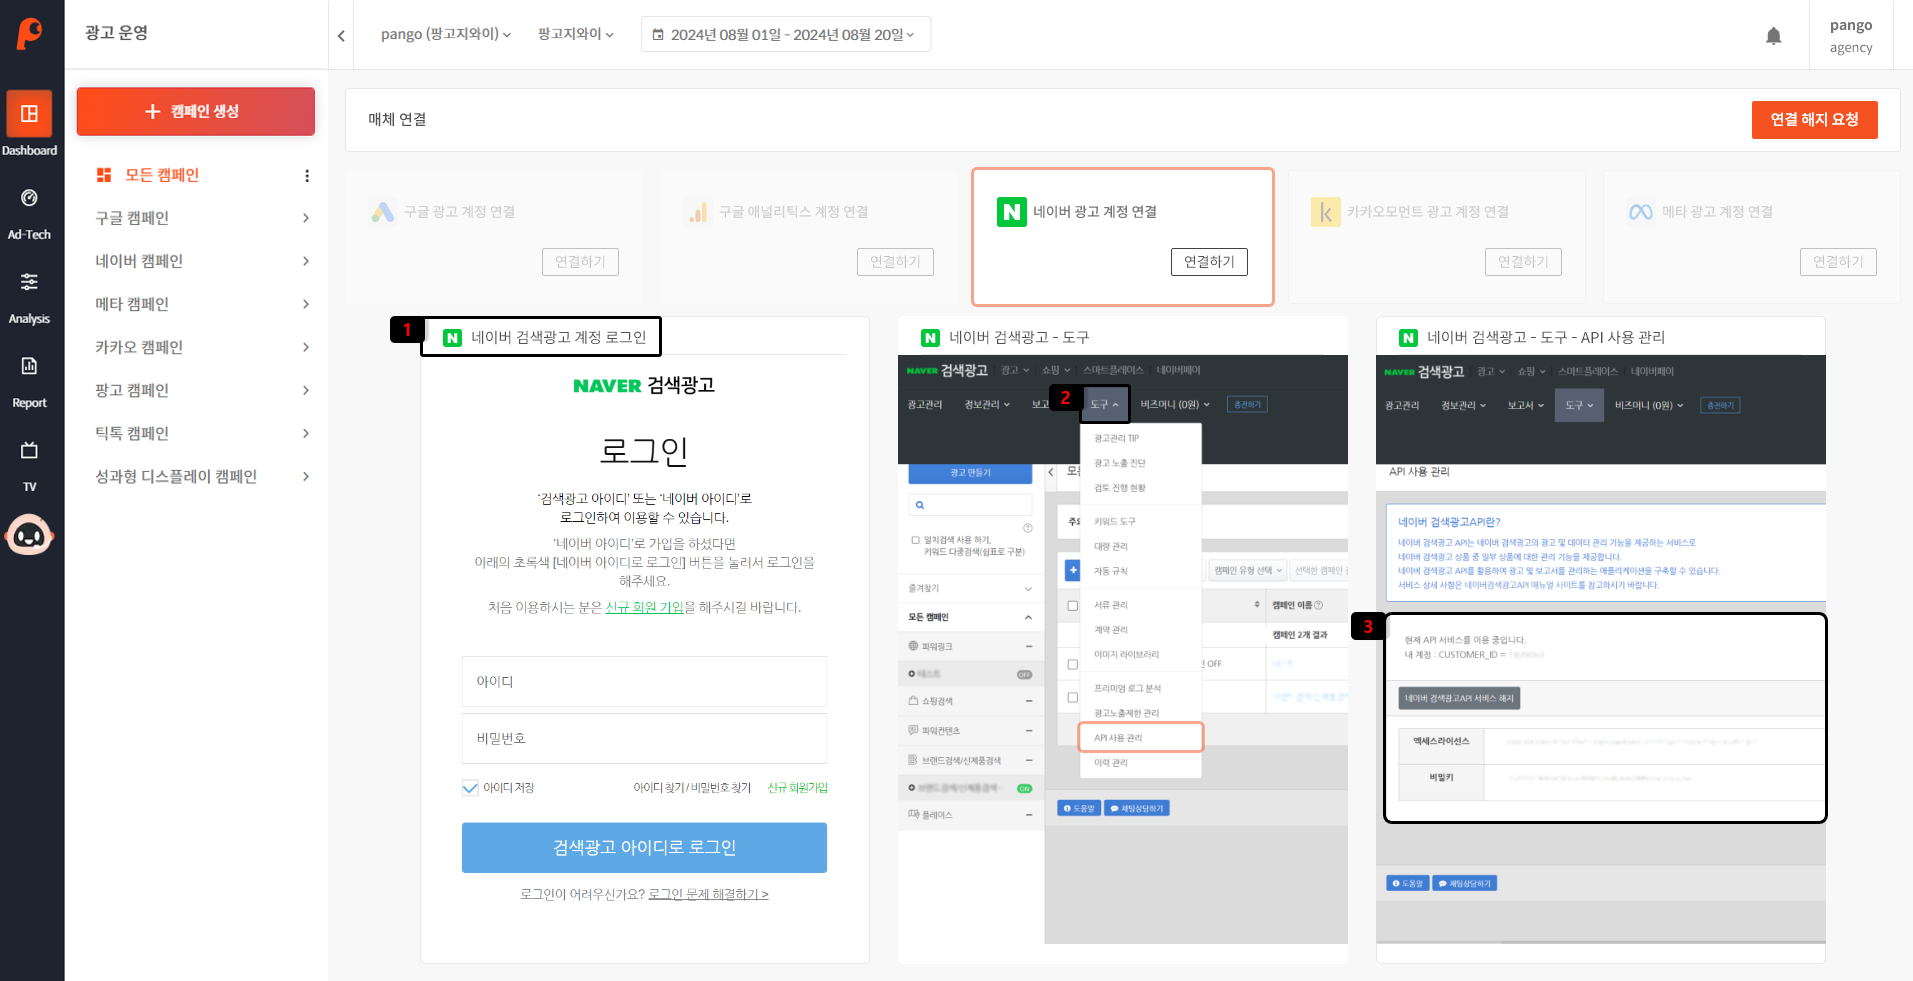Open notifications with the bell icon
Viewport: 1913px width, 981px height.
click(1773, 36)
